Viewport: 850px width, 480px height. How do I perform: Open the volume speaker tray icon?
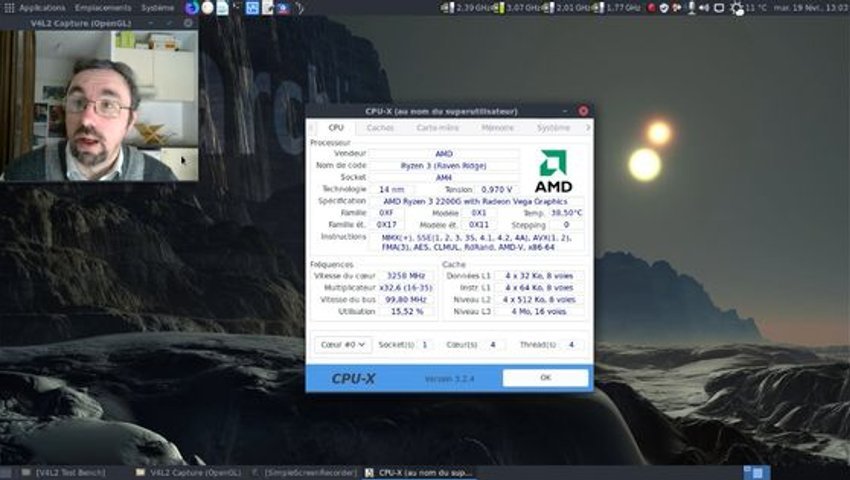(x=704, y=8)
